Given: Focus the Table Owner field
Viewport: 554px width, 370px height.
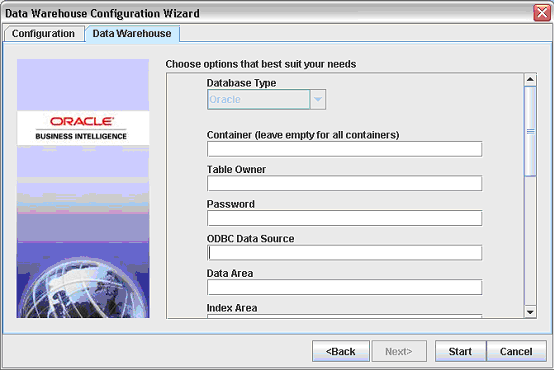Looking at the screenshot, I should tap(344, 183).
